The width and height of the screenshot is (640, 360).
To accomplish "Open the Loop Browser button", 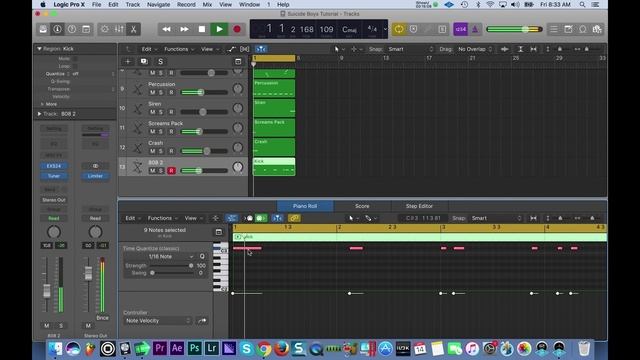I will [583, 29].
